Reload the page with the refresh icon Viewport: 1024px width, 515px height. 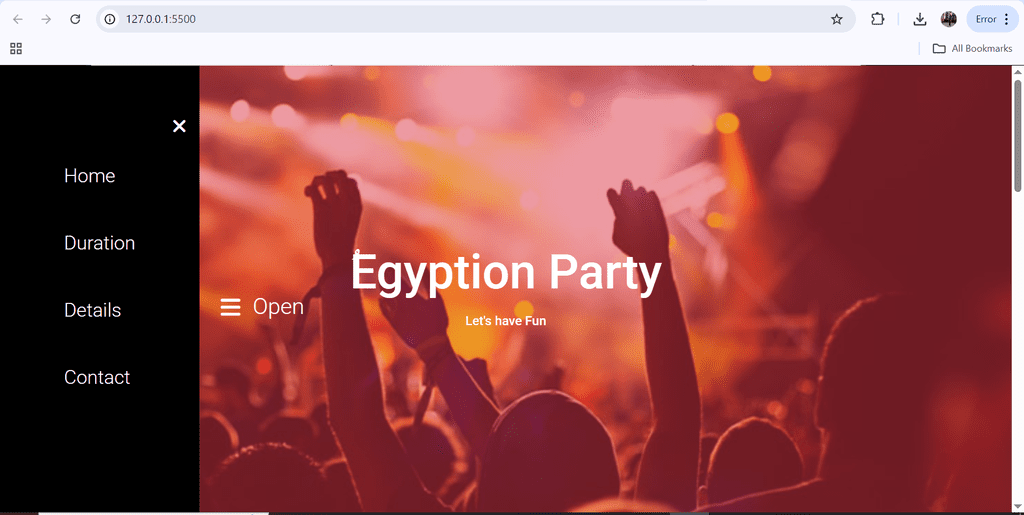coord(75,19)
